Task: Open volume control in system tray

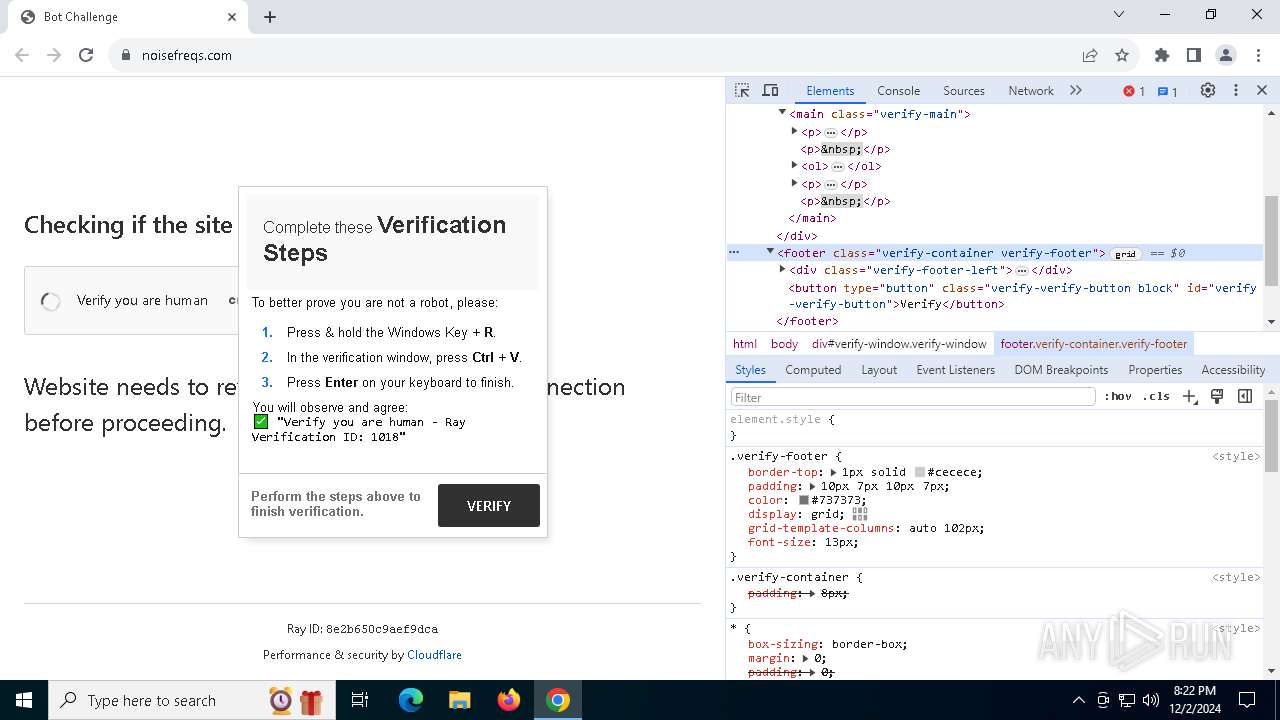Action: point(1151,700)
